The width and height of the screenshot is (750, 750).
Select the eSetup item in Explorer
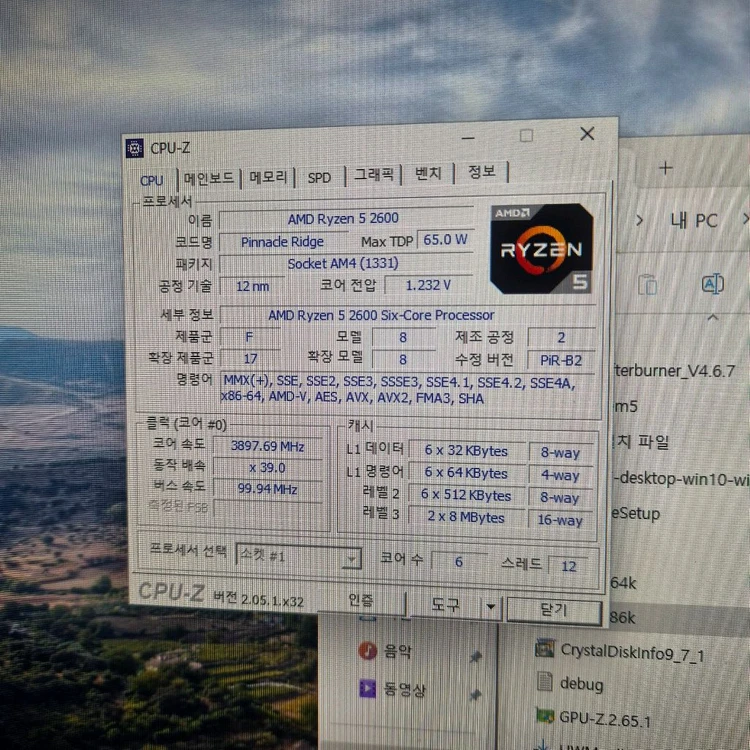[x=635, y=514]
